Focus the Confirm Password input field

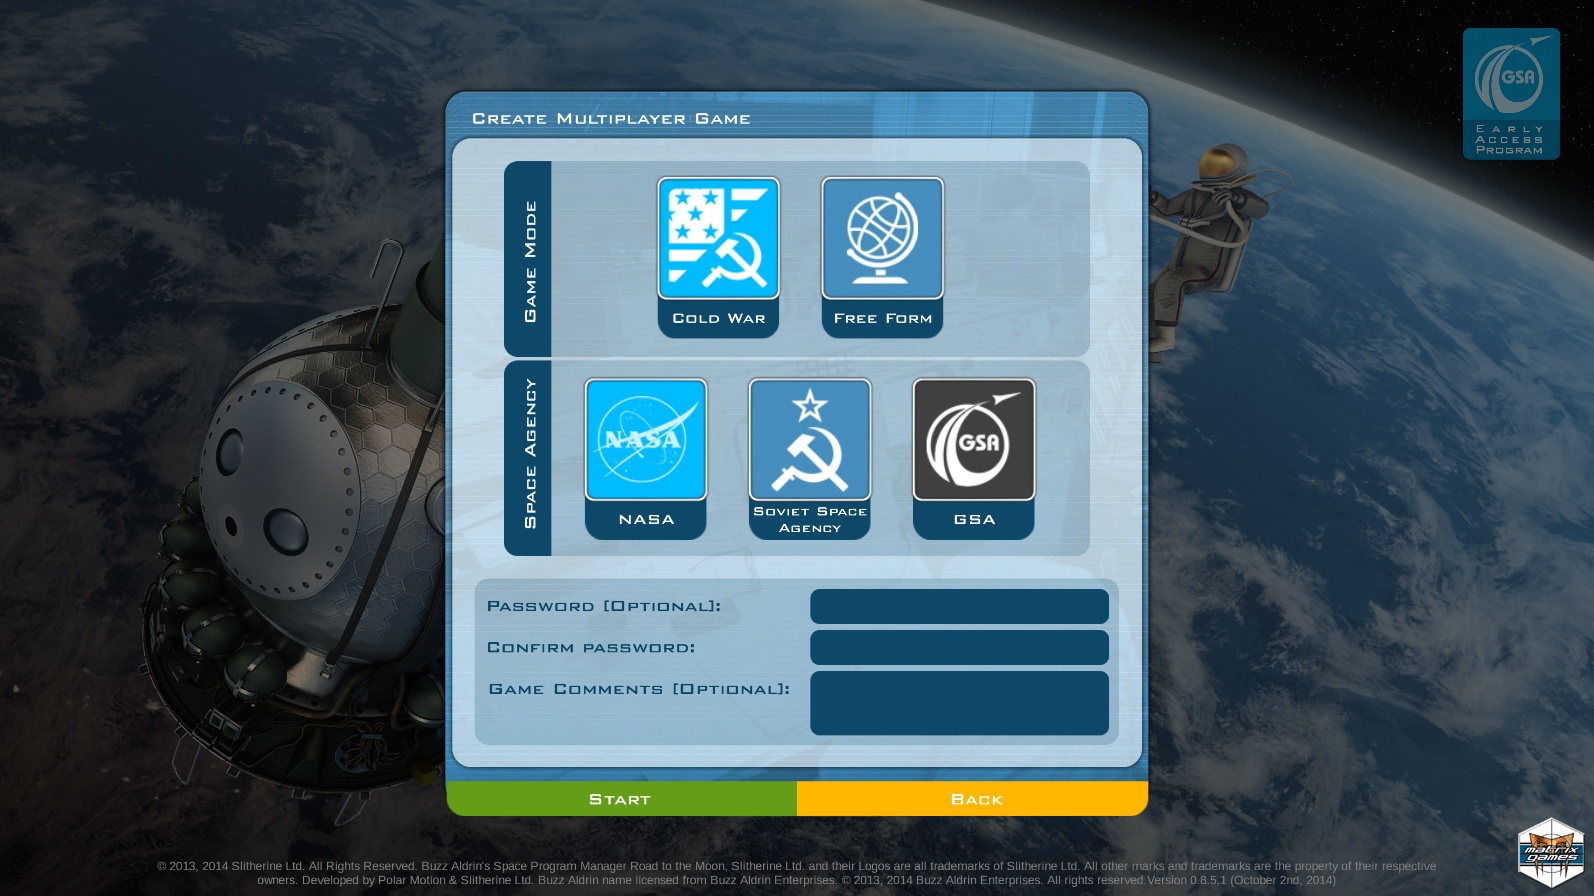point(959,647)
